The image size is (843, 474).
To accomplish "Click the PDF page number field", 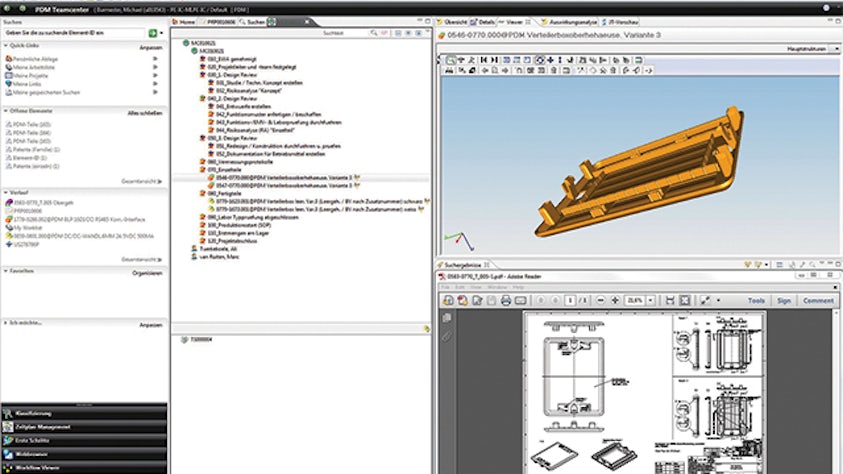I will 570,301.
